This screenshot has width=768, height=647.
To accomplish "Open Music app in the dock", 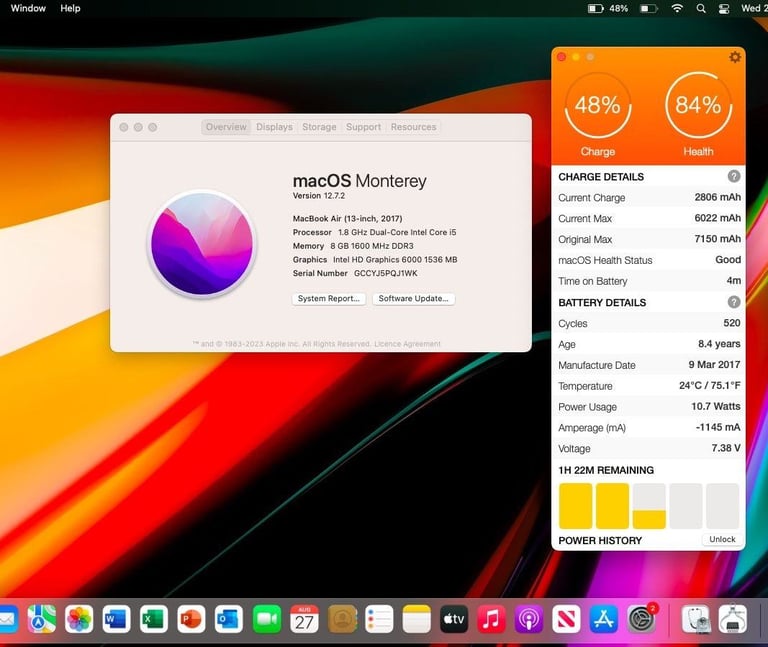I will pos(491,619).
